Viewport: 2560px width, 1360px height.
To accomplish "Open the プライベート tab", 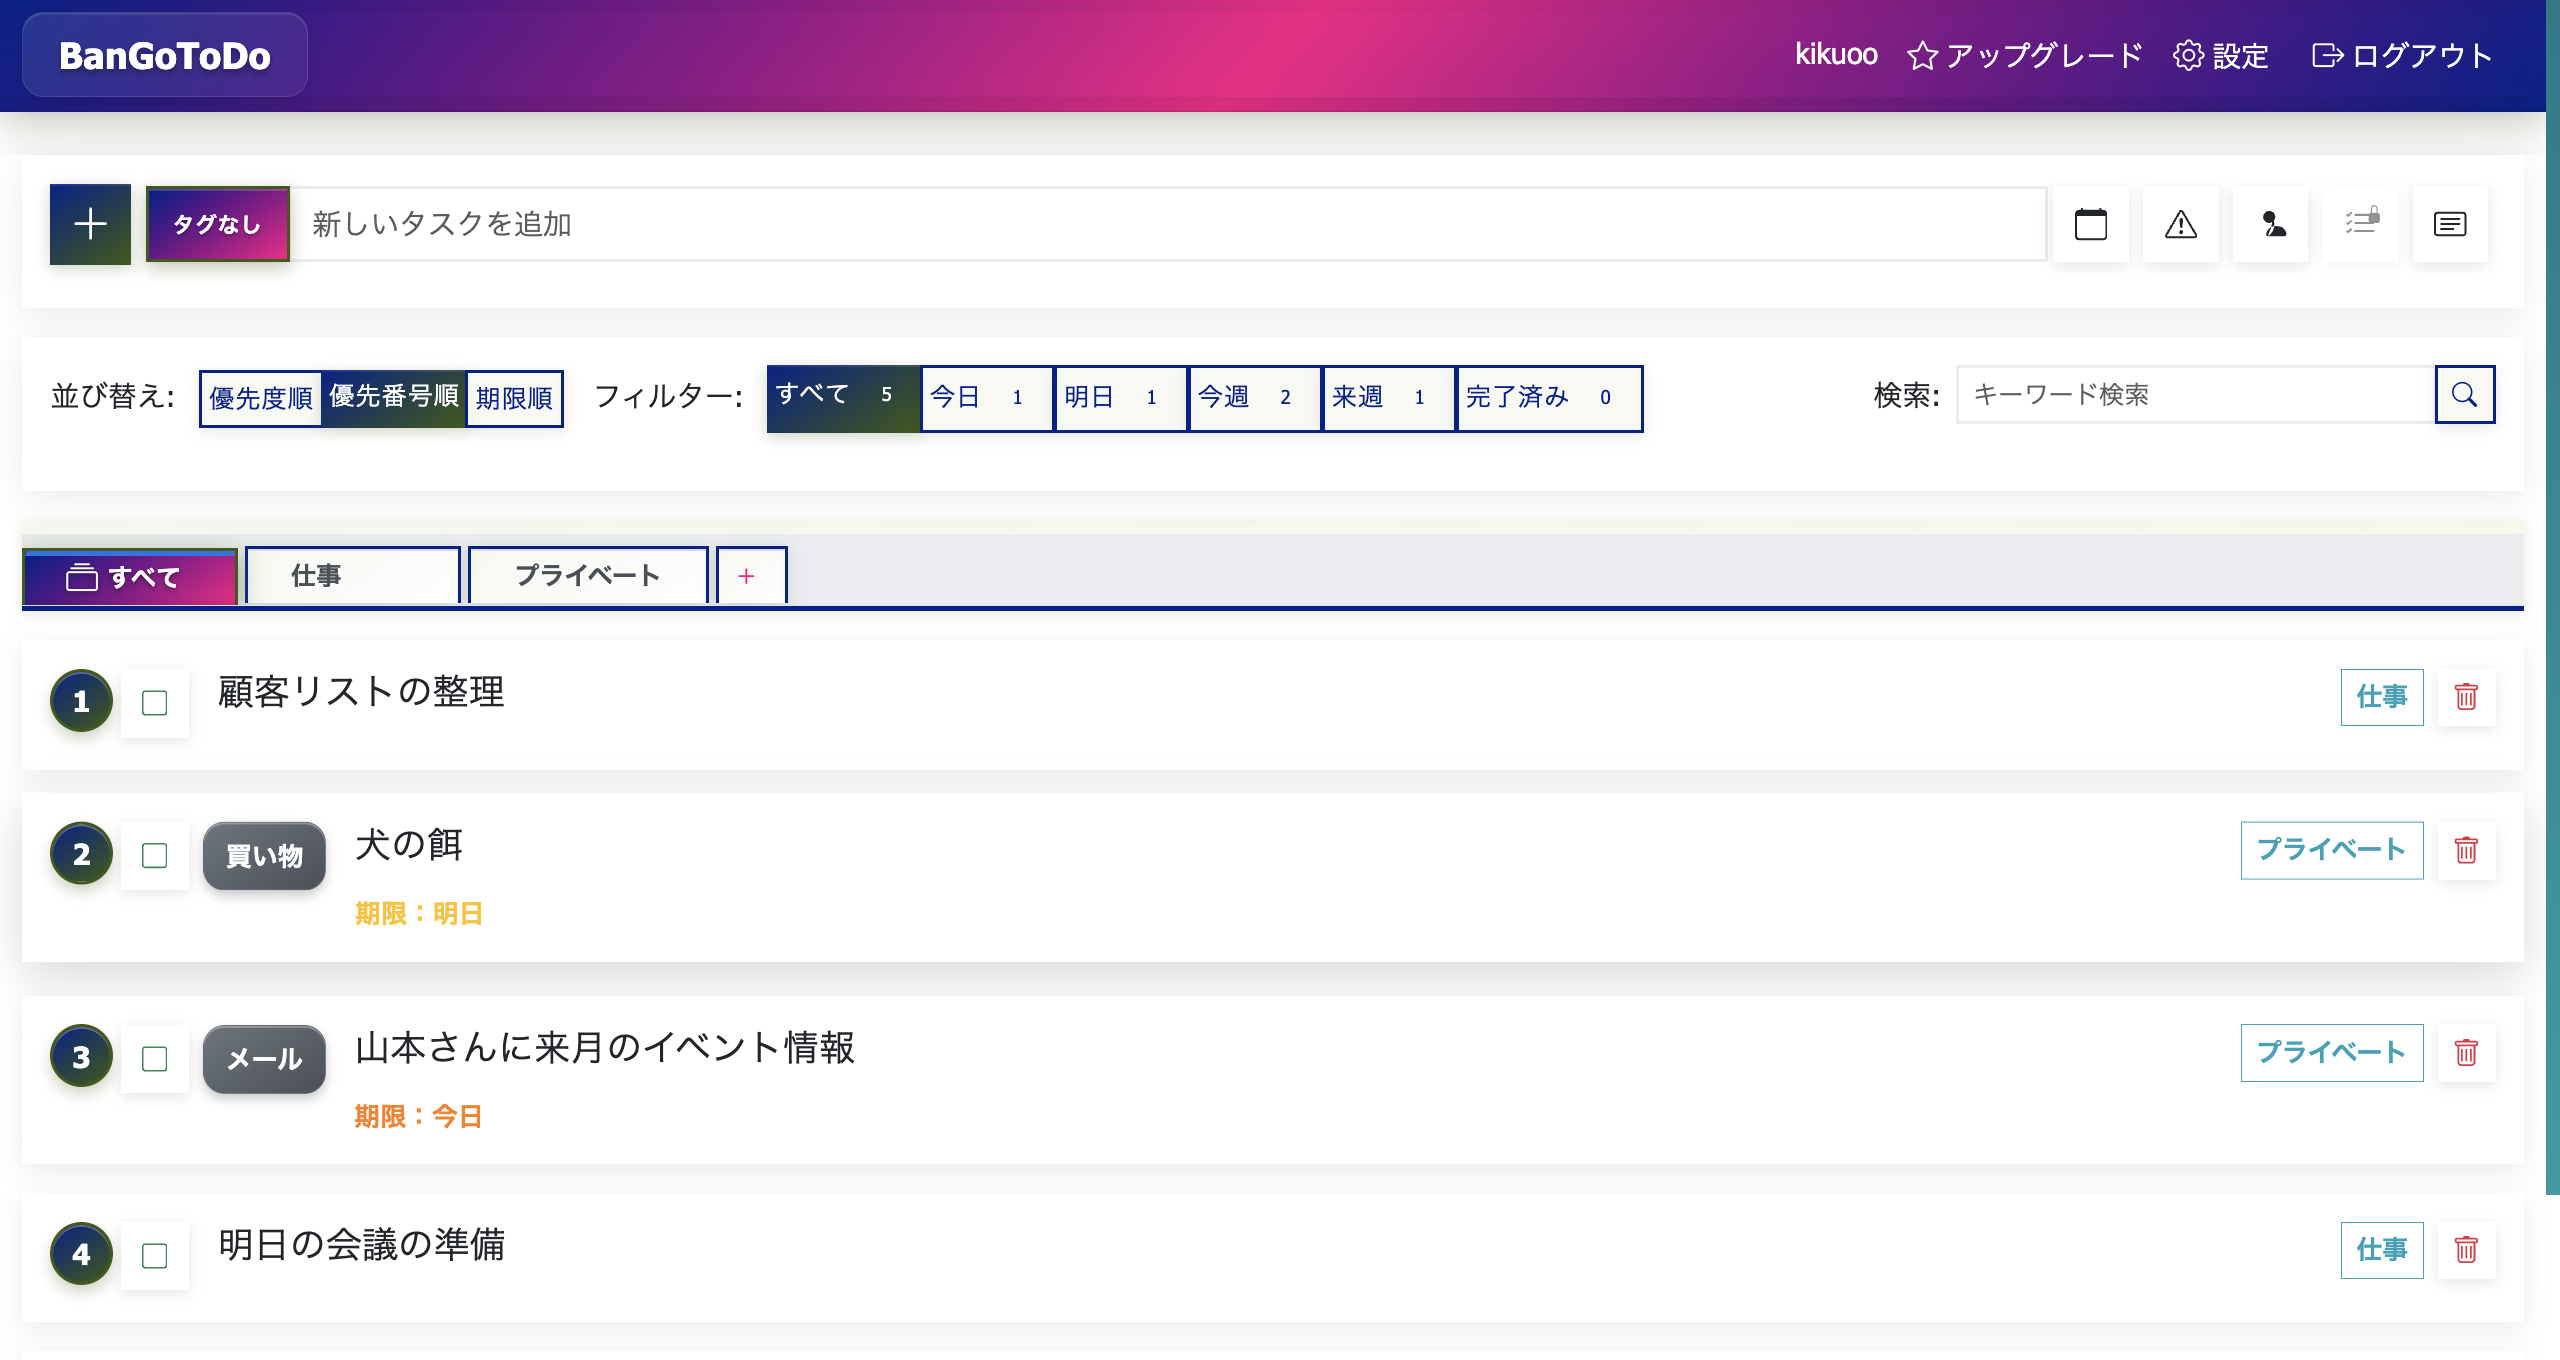I will 588,575.
